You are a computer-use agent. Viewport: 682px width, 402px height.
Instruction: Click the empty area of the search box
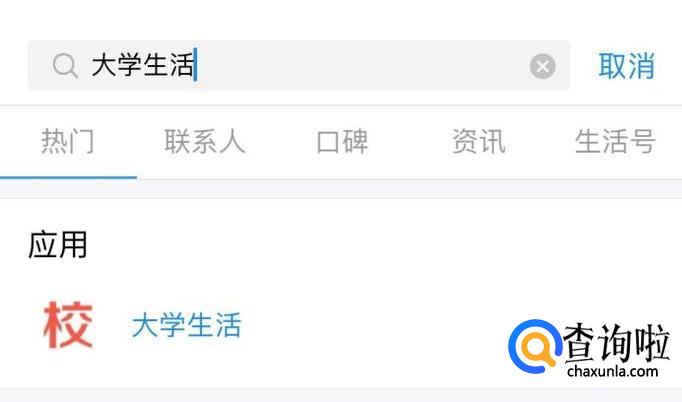(361, 66)
